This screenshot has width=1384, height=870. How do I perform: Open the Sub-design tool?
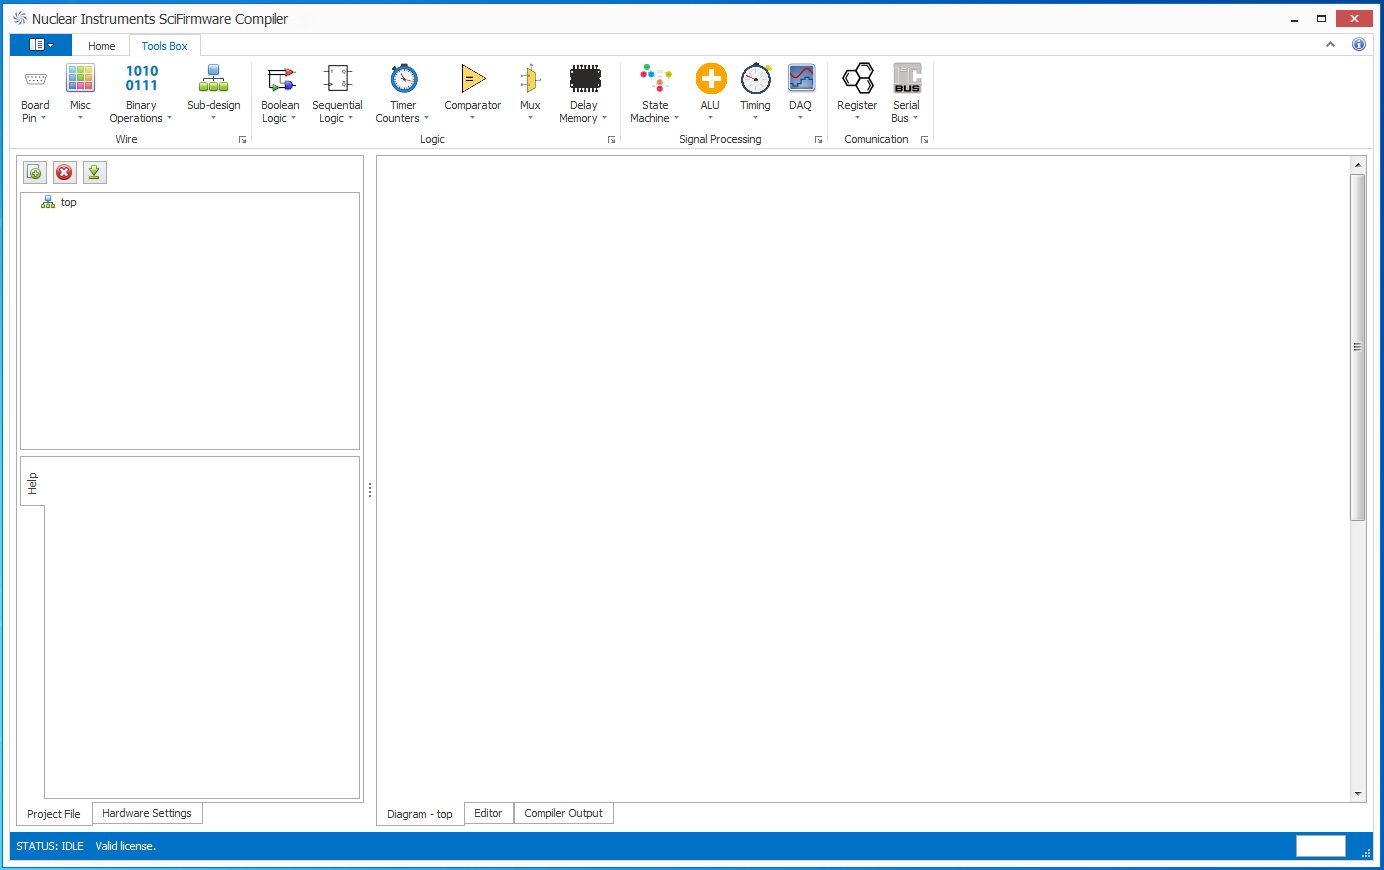point(213,94)
